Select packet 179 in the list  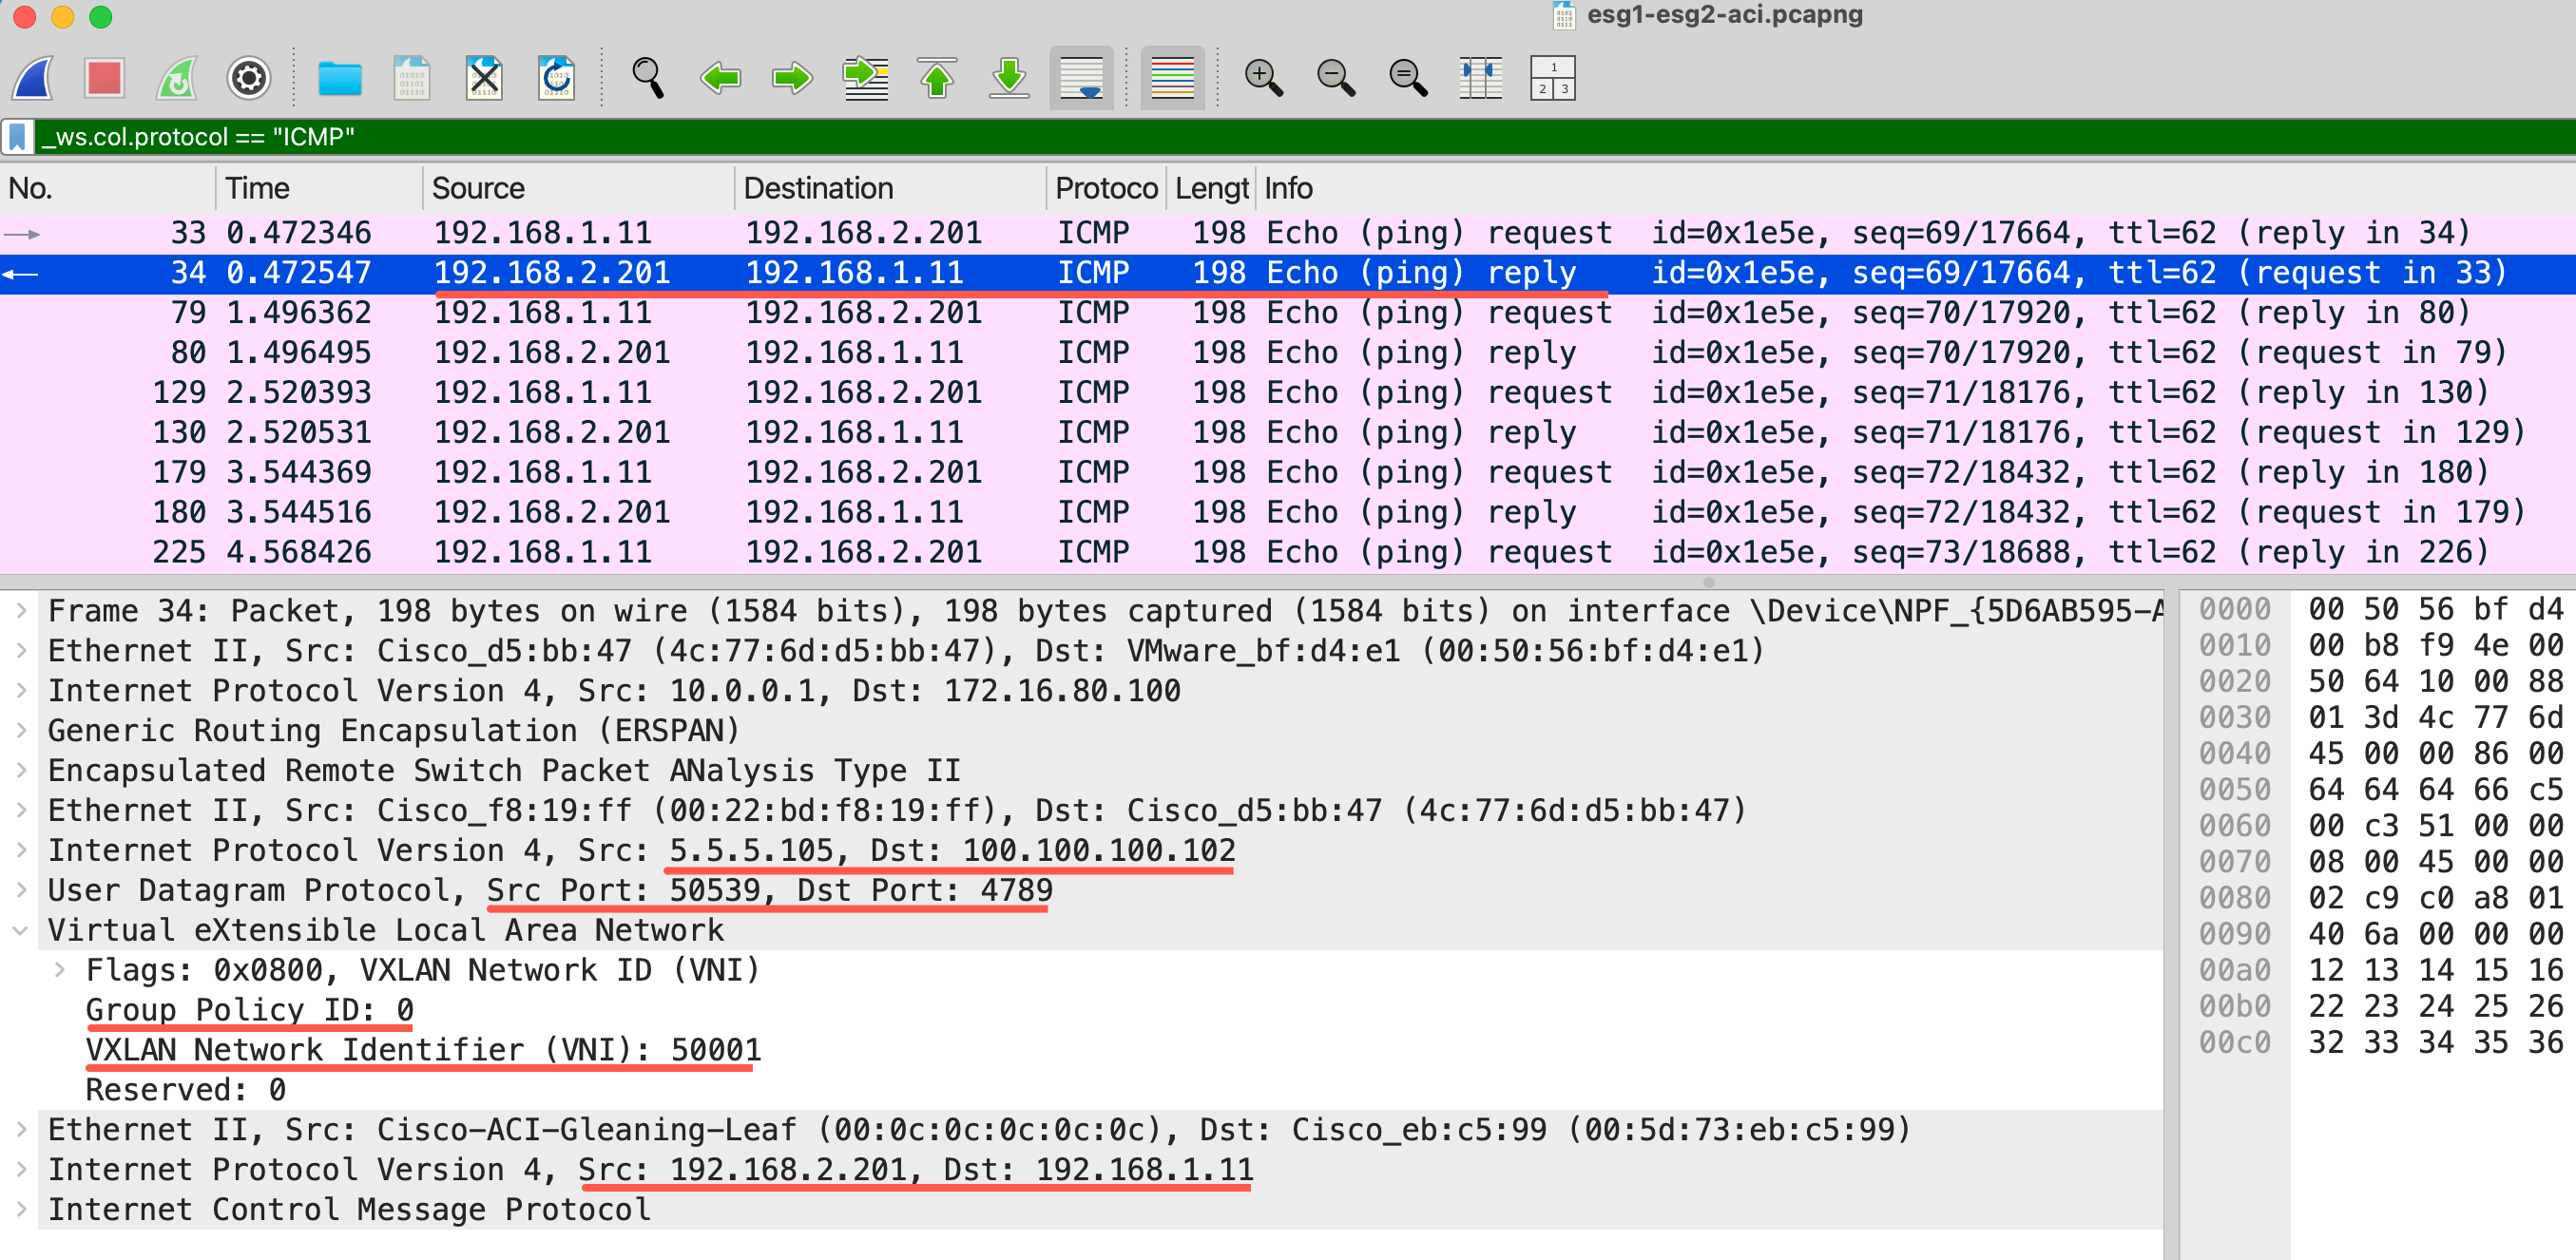[x=1288, y=473]
